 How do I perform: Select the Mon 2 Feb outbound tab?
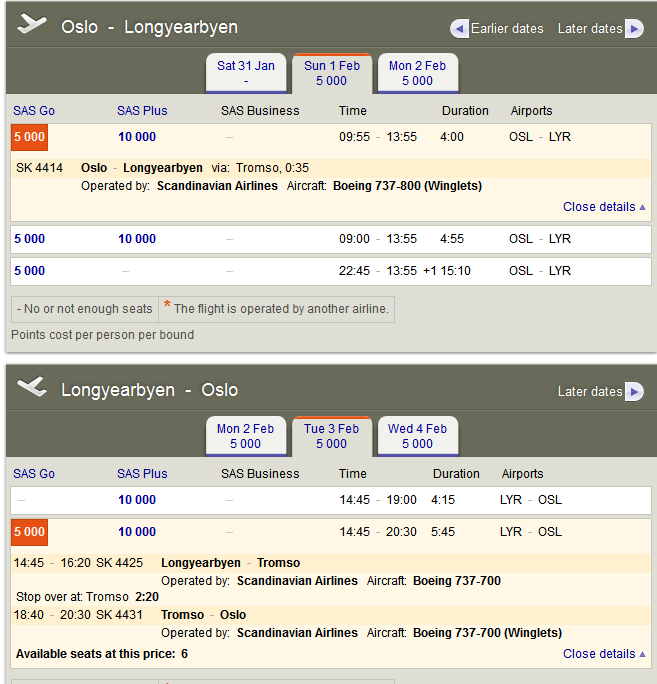tap(417, 73)
